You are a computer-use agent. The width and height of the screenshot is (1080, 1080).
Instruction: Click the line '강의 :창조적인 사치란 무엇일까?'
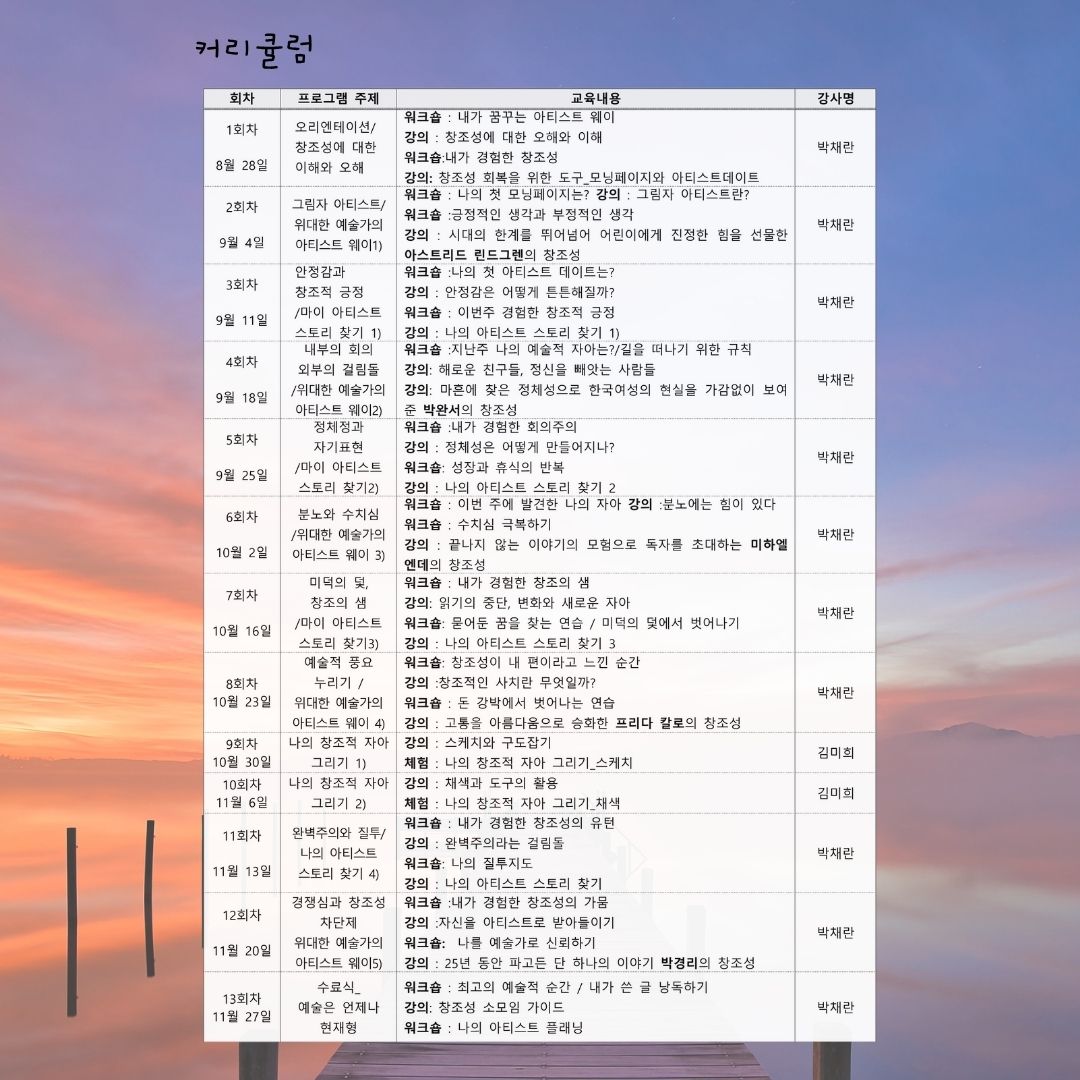click(x=500, y=683)
